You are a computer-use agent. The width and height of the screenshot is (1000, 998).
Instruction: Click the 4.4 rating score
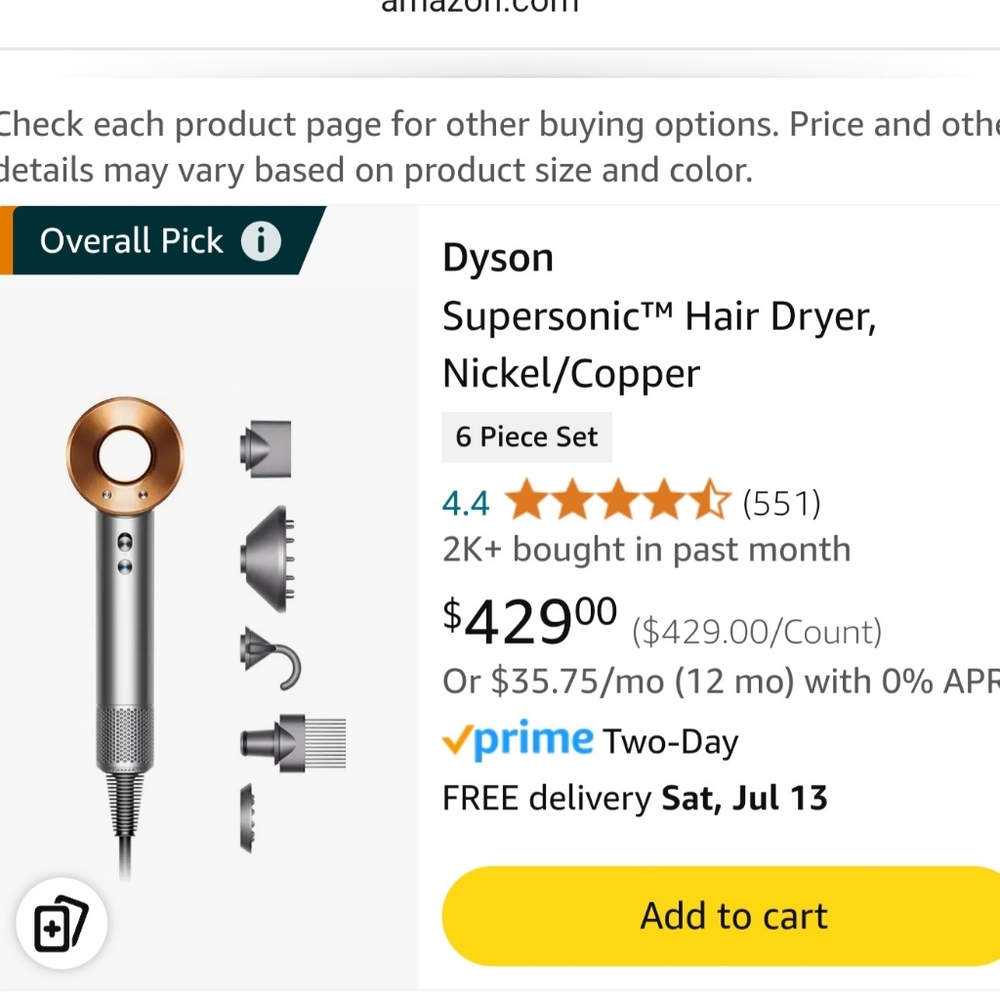click(x=465, y=503)
